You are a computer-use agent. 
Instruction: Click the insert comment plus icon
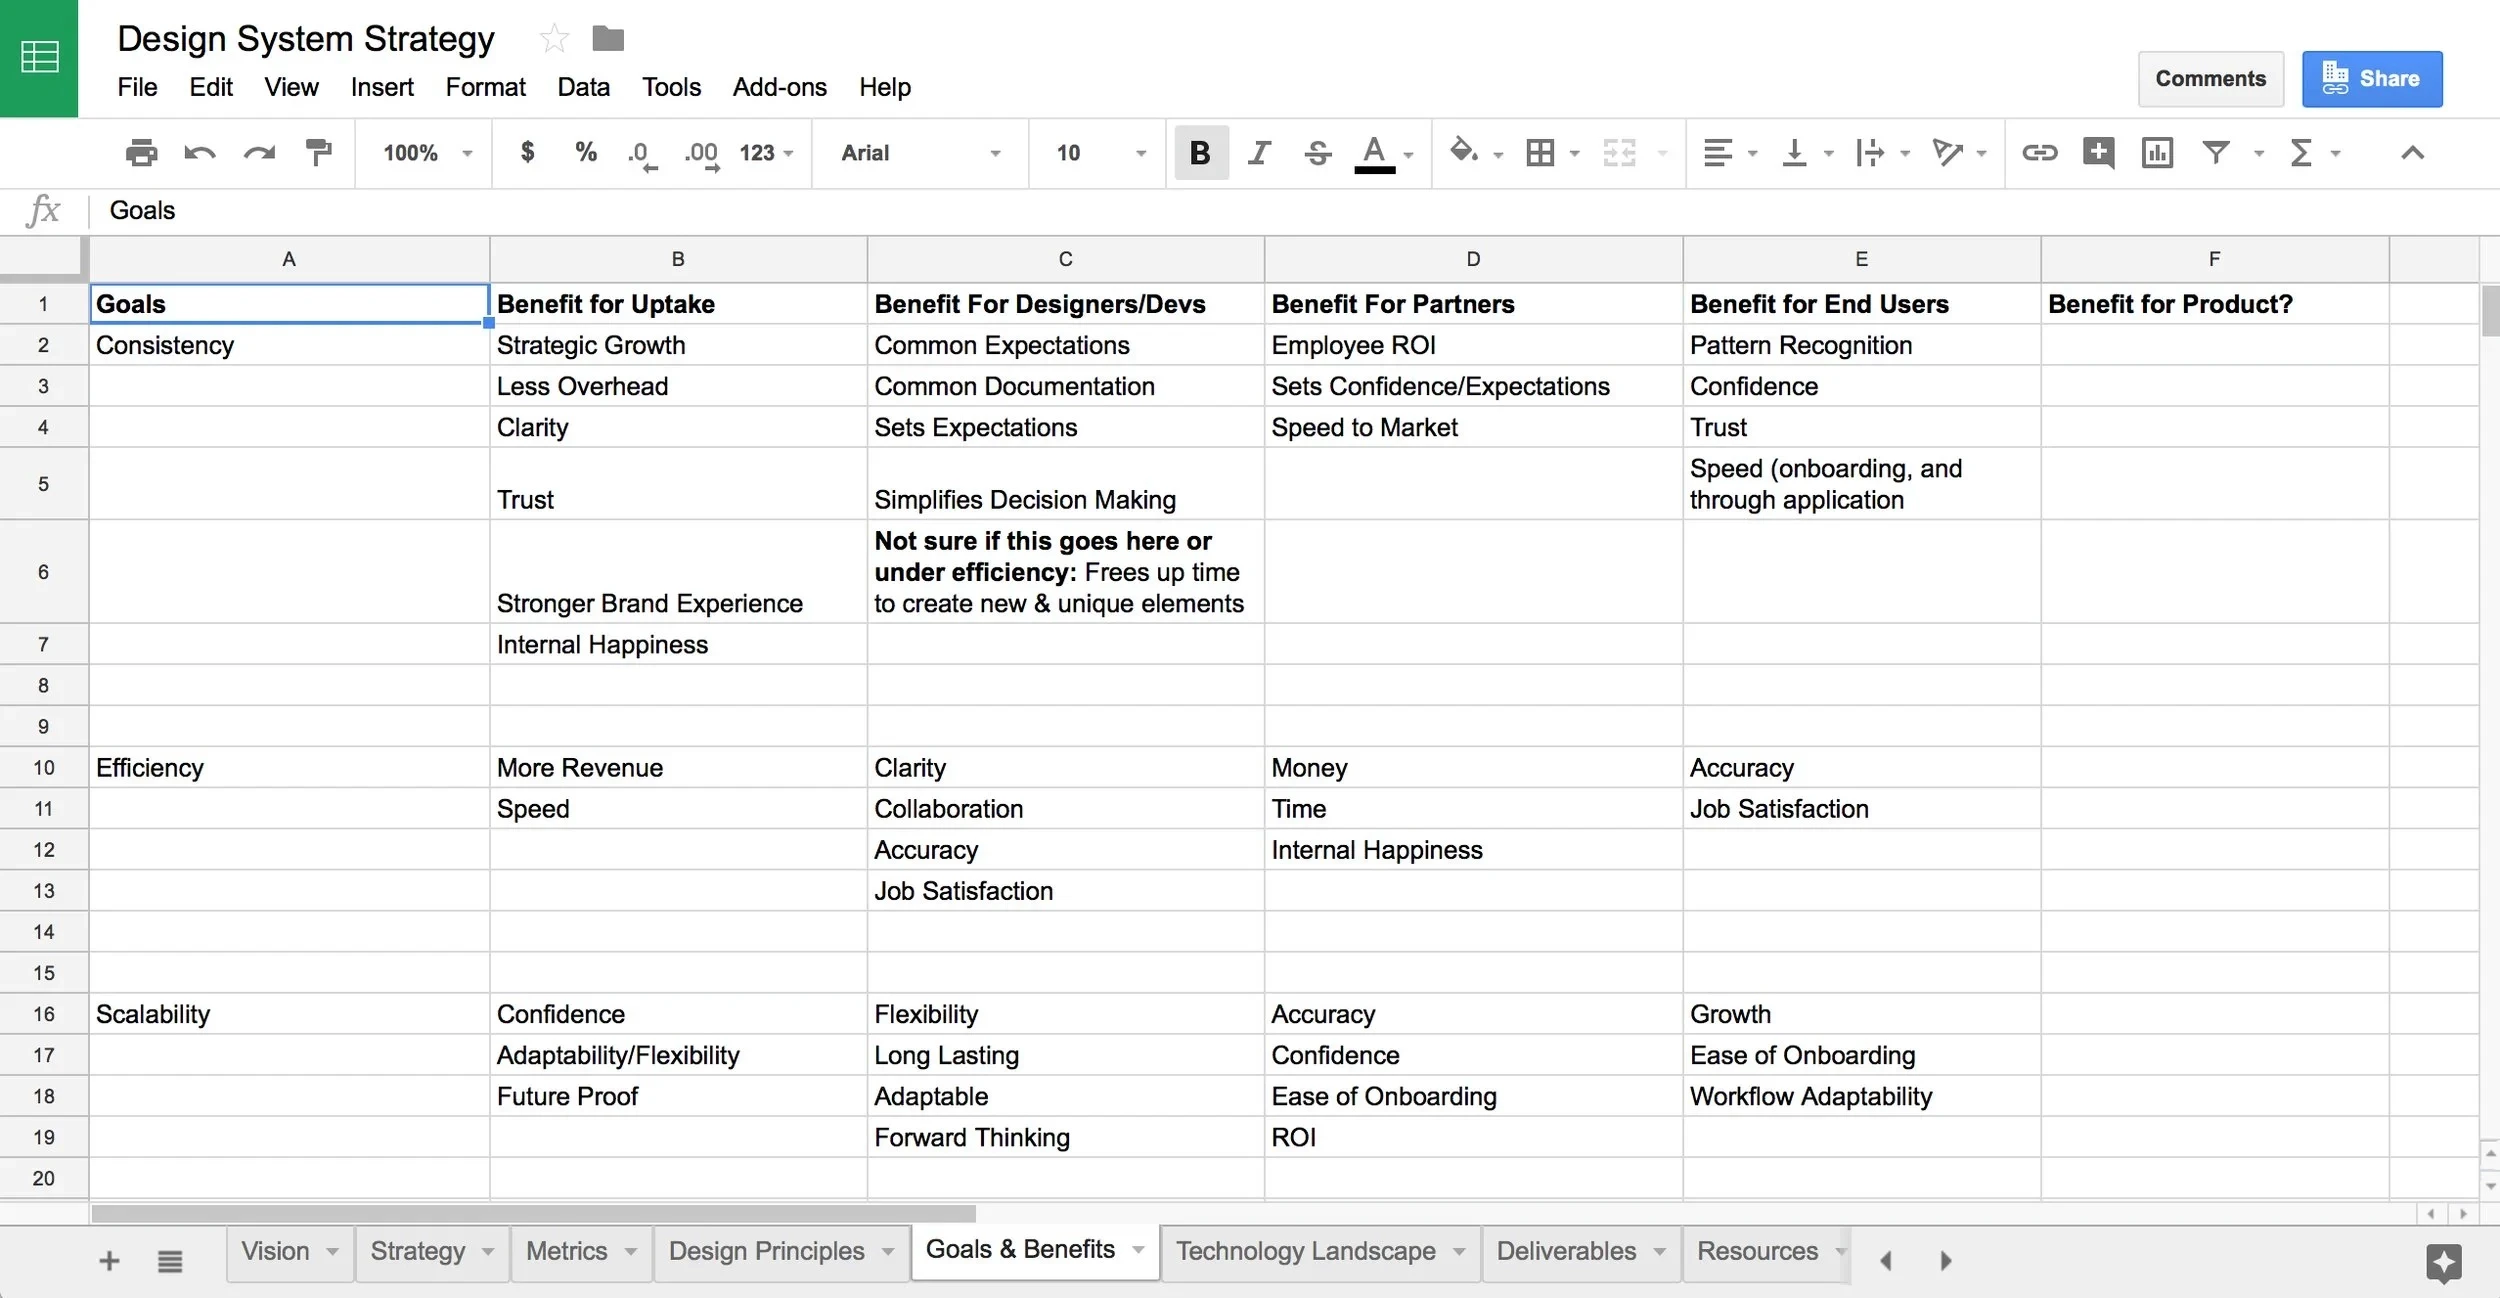[x=2098, y=153]
